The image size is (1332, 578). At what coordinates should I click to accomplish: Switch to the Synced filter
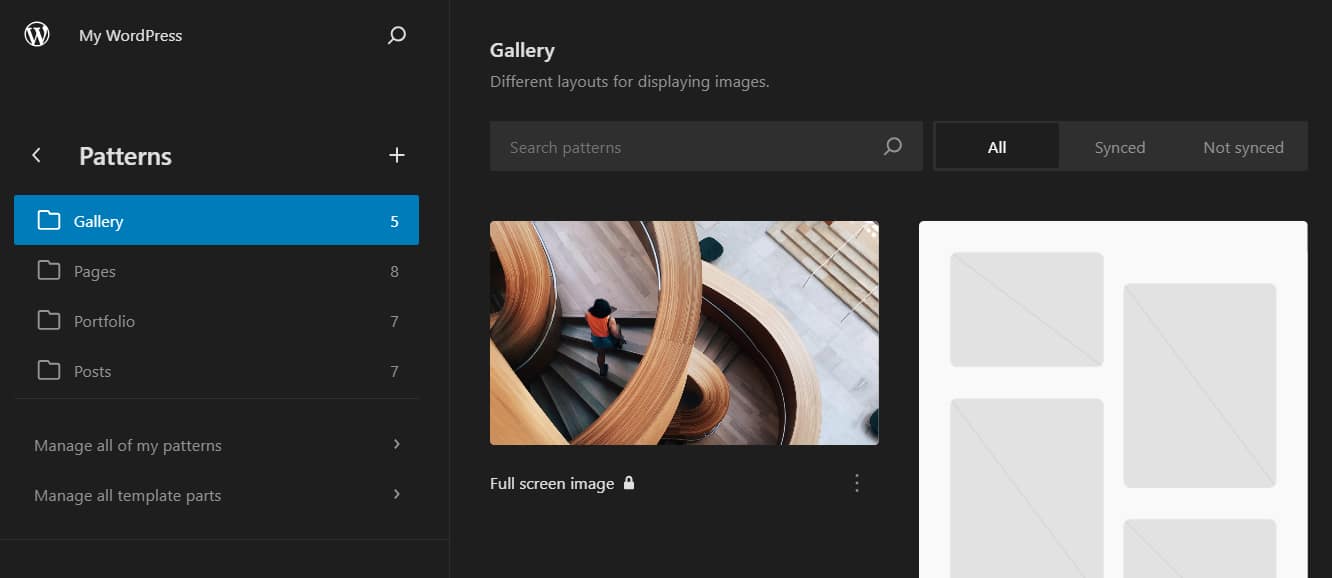[x=1119, y=146]
